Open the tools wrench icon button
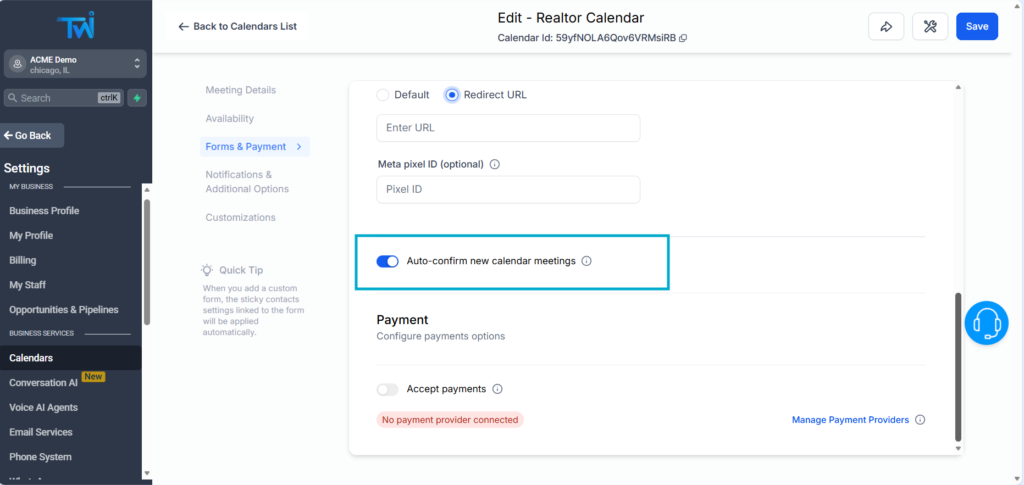 [930, 26]
